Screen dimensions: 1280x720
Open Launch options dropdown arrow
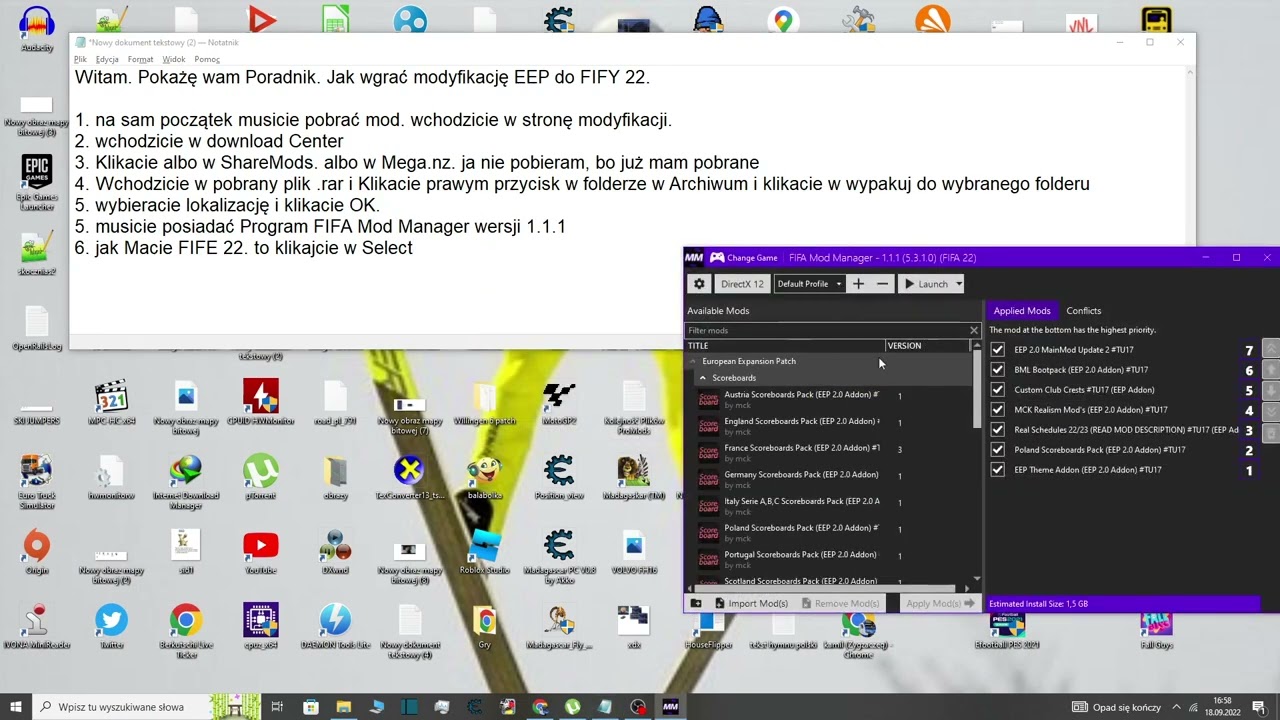tap(958, 284)
